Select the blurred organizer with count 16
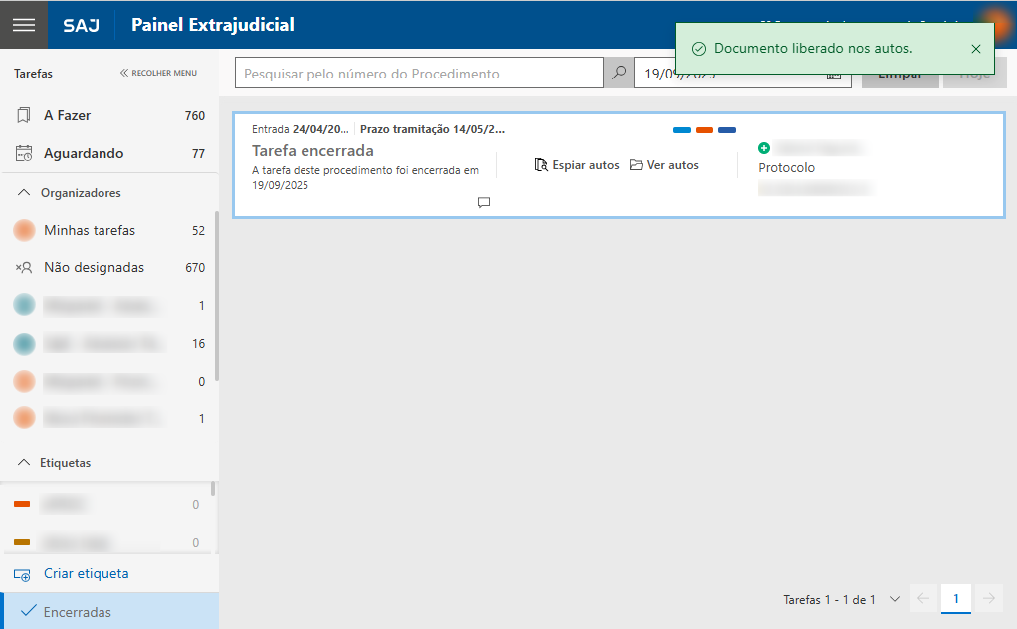1017x629 pixels. click(x=110, y=344)
